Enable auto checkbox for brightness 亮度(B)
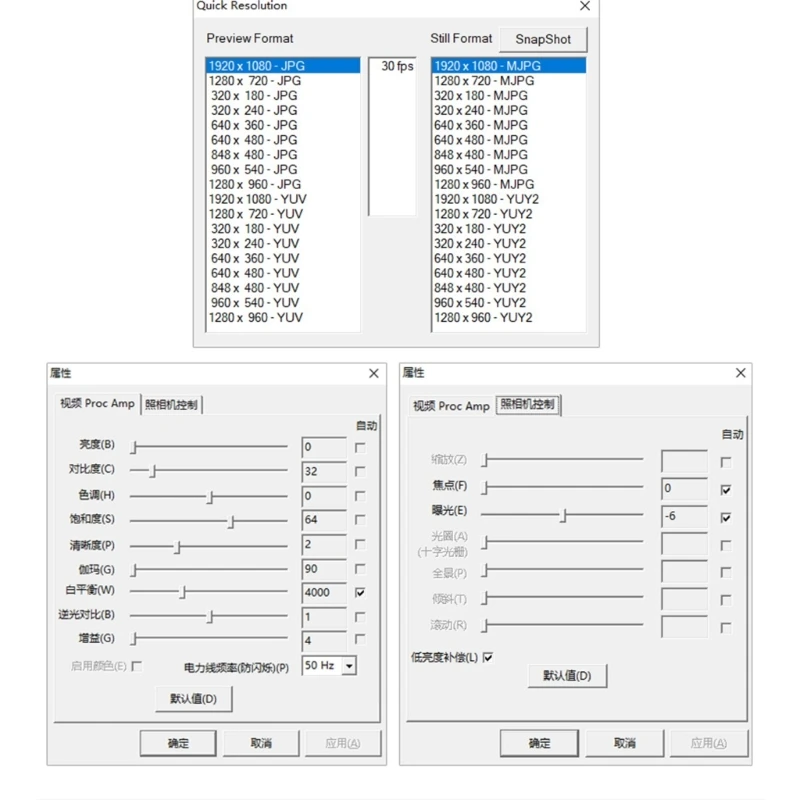Viewport: 800px width, 800px height. (x=360, y=447)
